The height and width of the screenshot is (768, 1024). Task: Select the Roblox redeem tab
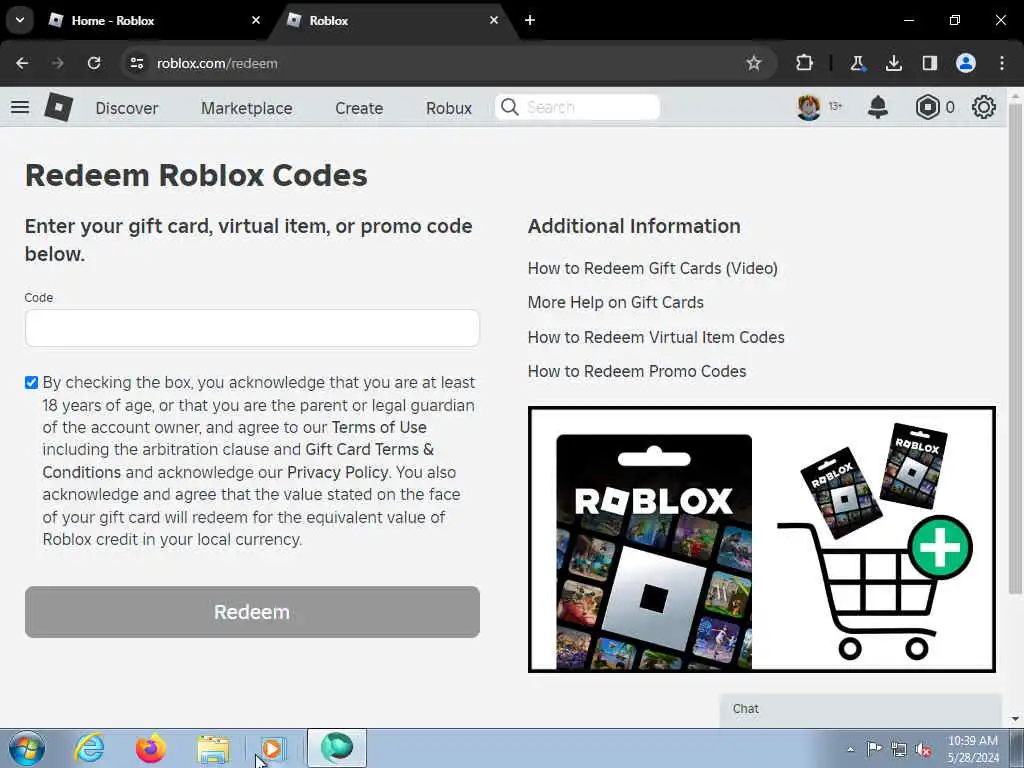point(392,20)
